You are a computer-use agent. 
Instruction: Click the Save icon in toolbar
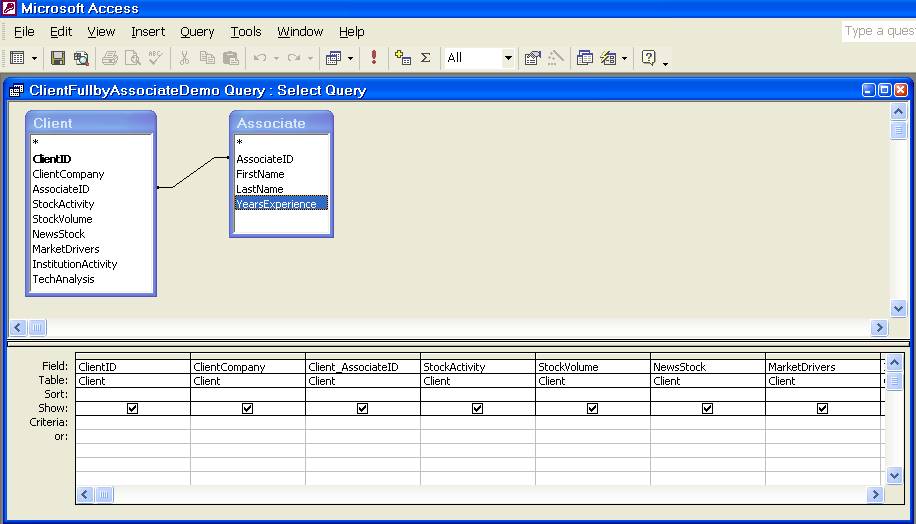(58, 58)
